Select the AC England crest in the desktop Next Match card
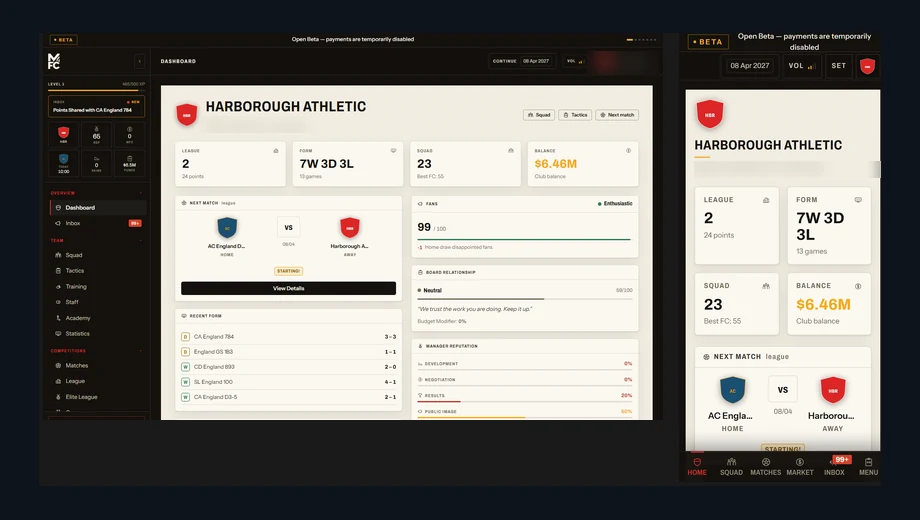 227,228
